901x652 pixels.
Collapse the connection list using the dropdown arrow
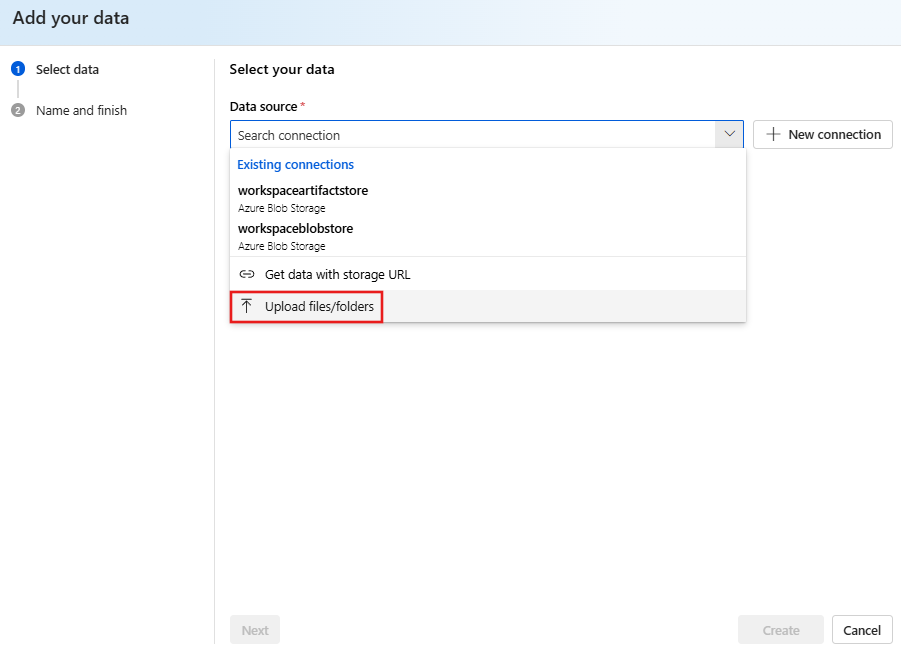click(729, 134)
